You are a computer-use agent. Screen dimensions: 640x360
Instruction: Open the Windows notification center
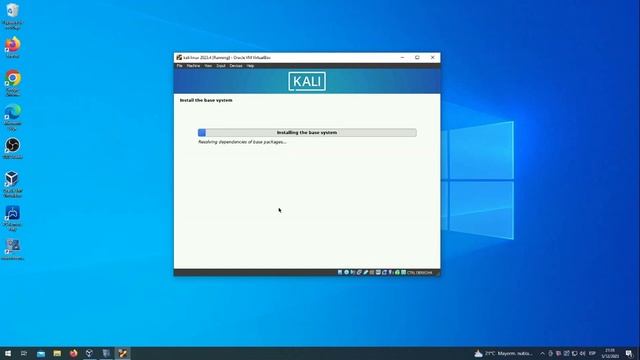pyautogui.click(x=629, y=353)
